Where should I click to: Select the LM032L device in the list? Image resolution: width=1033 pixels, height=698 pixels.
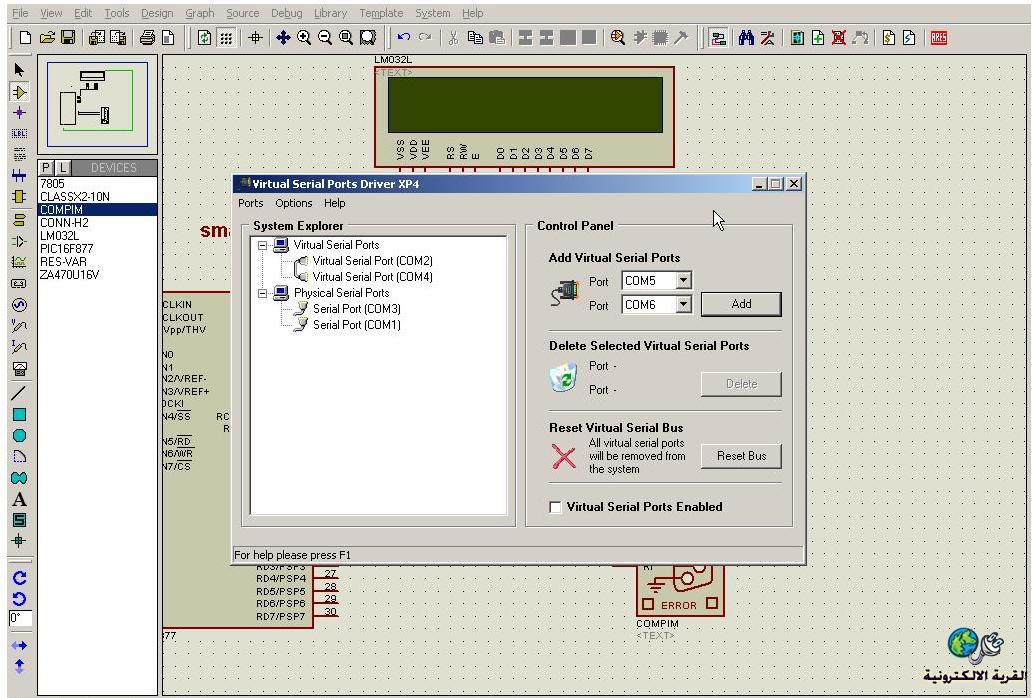(98, 236)
